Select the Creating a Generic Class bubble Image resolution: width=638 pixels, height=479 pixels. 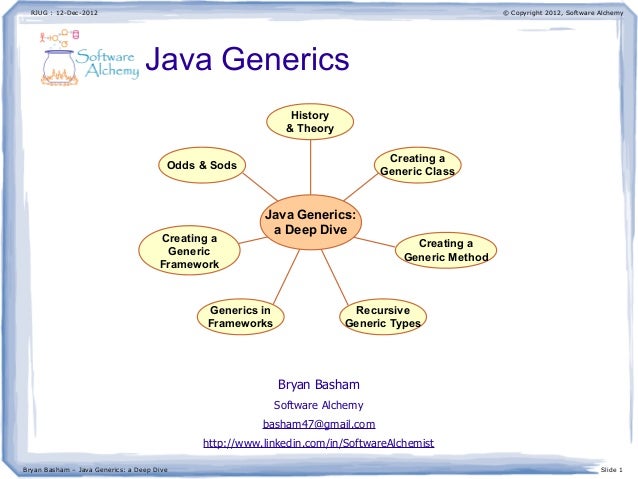(417, 165)
